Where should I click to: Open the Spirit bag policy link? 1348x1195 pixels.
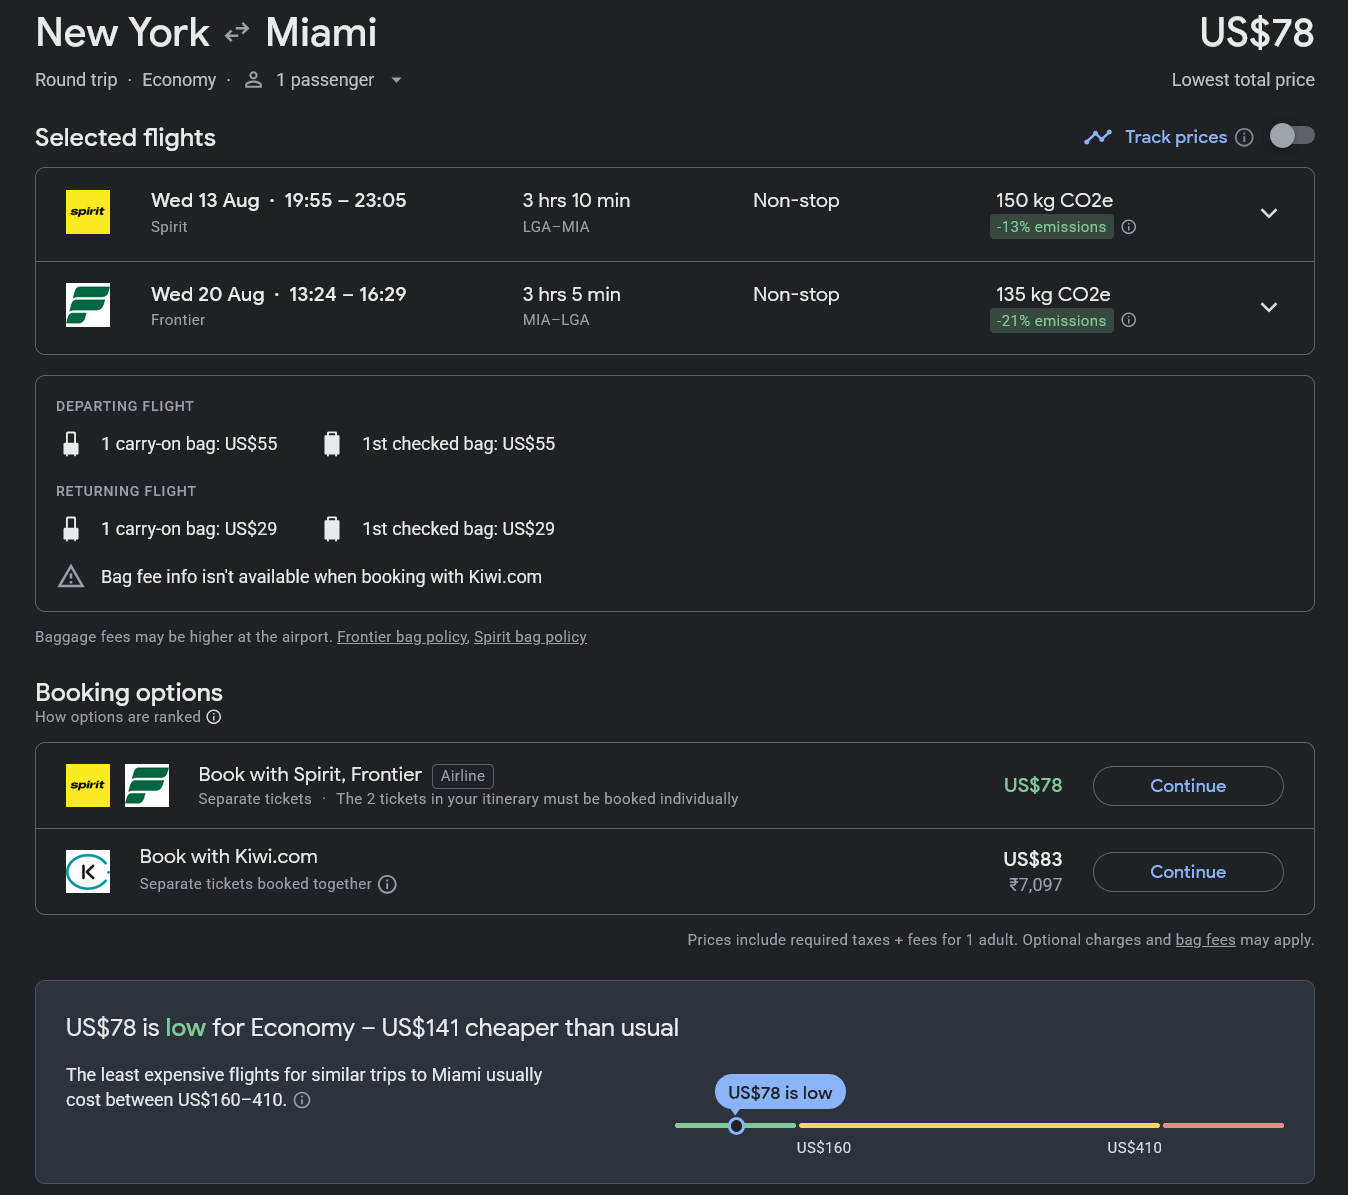530,637
